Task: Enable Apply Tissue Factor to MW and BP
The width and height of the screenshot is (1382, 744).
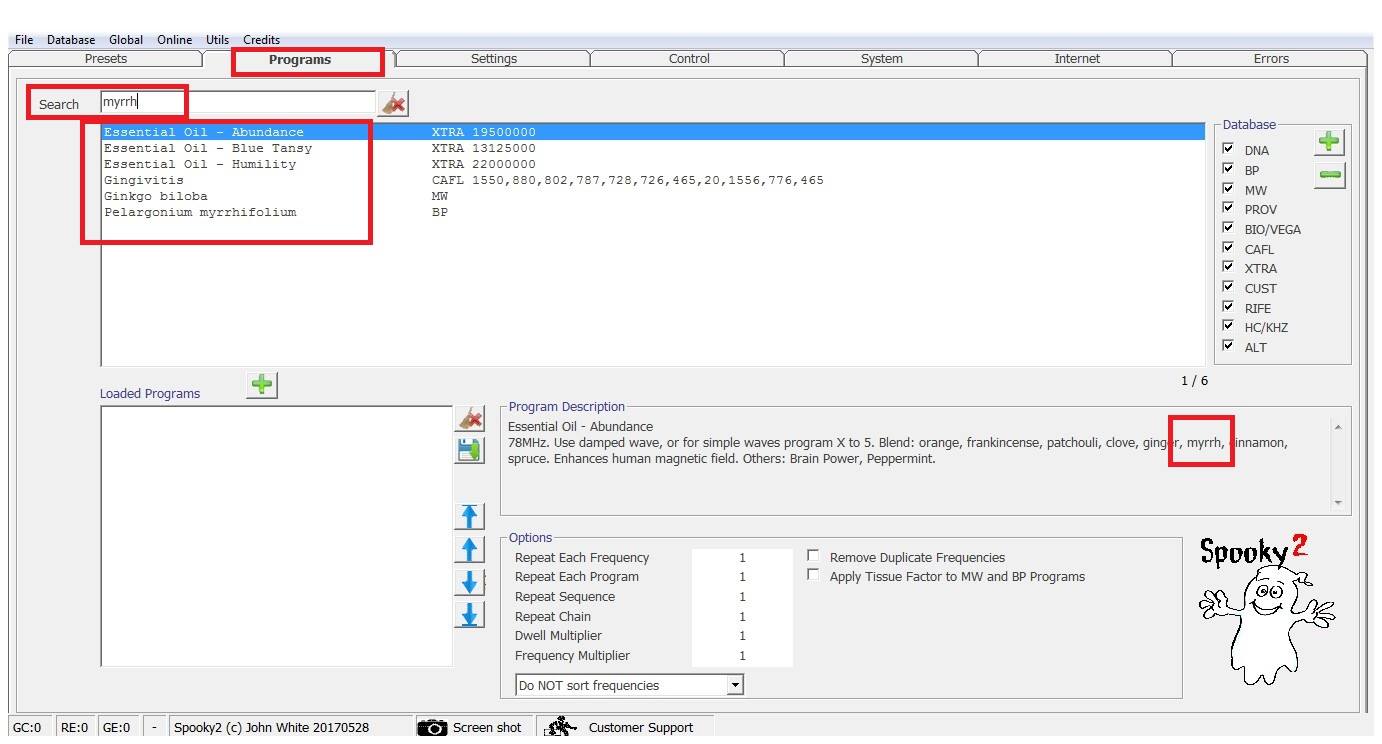Action: (x=813, y=575)
